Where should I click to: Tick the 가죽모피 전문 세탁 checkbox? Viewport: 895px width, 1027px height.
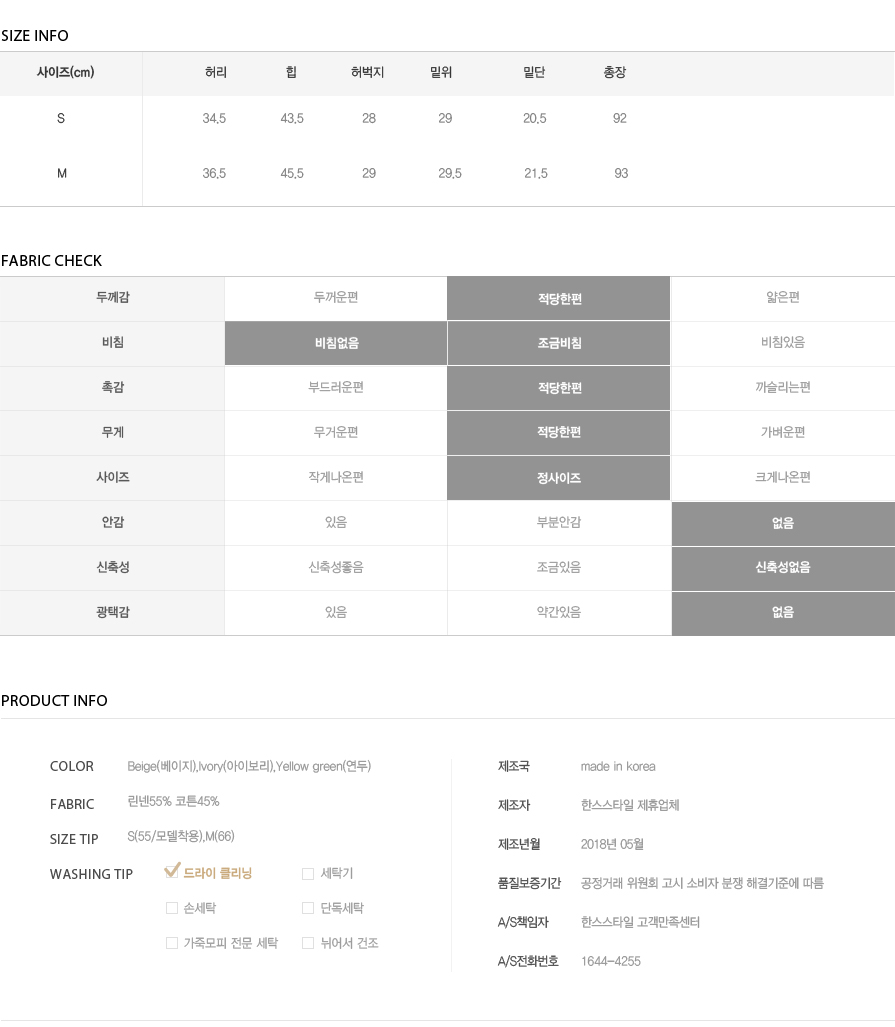point(172,943)
